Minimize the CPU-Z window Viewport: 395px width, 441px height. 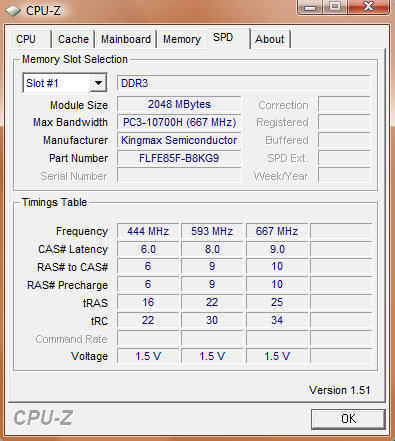pos(310,7)
